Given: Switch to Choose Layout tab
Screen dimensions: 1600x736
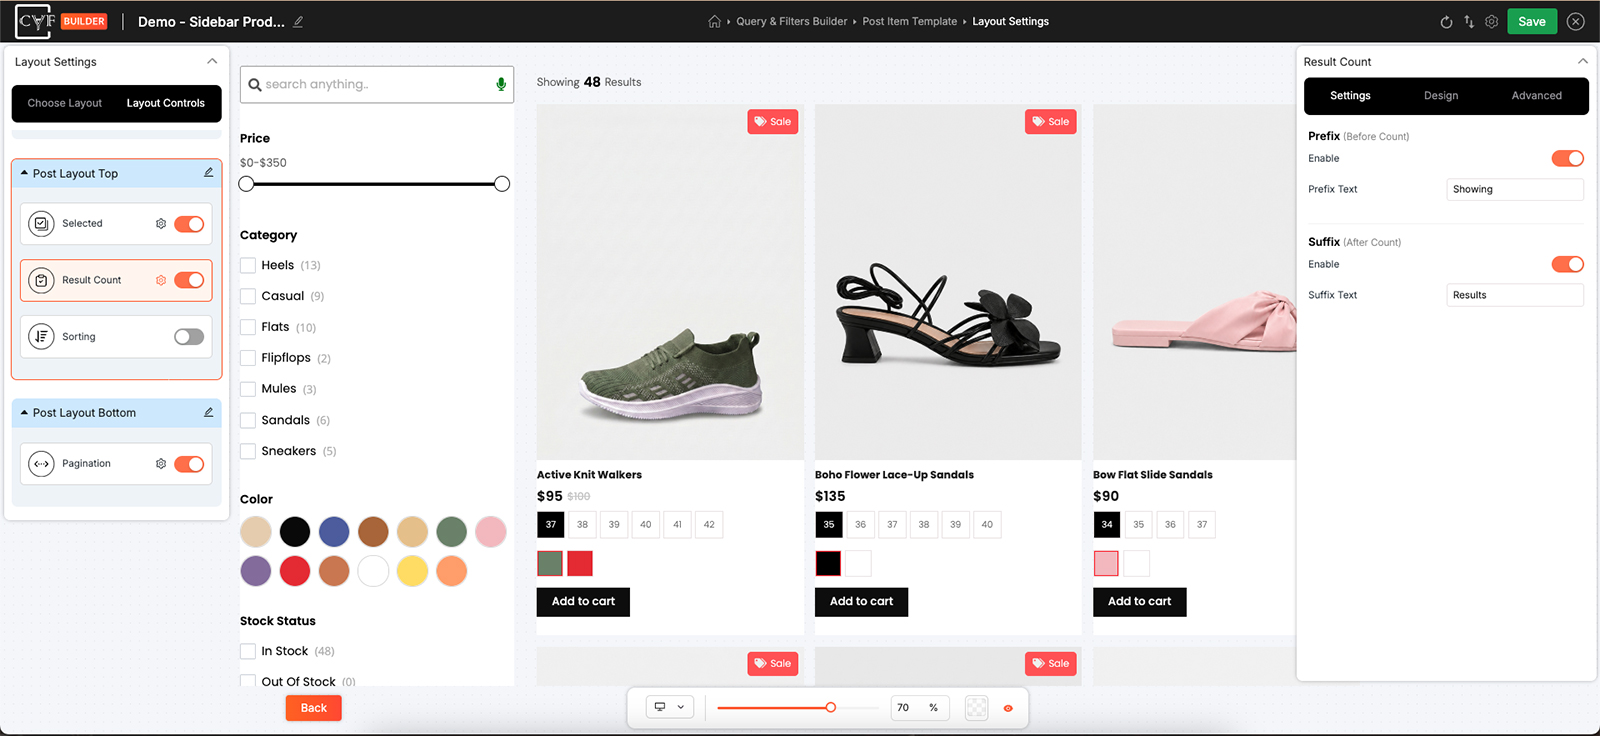Looking at the screenshot, I should pos(65,104).
